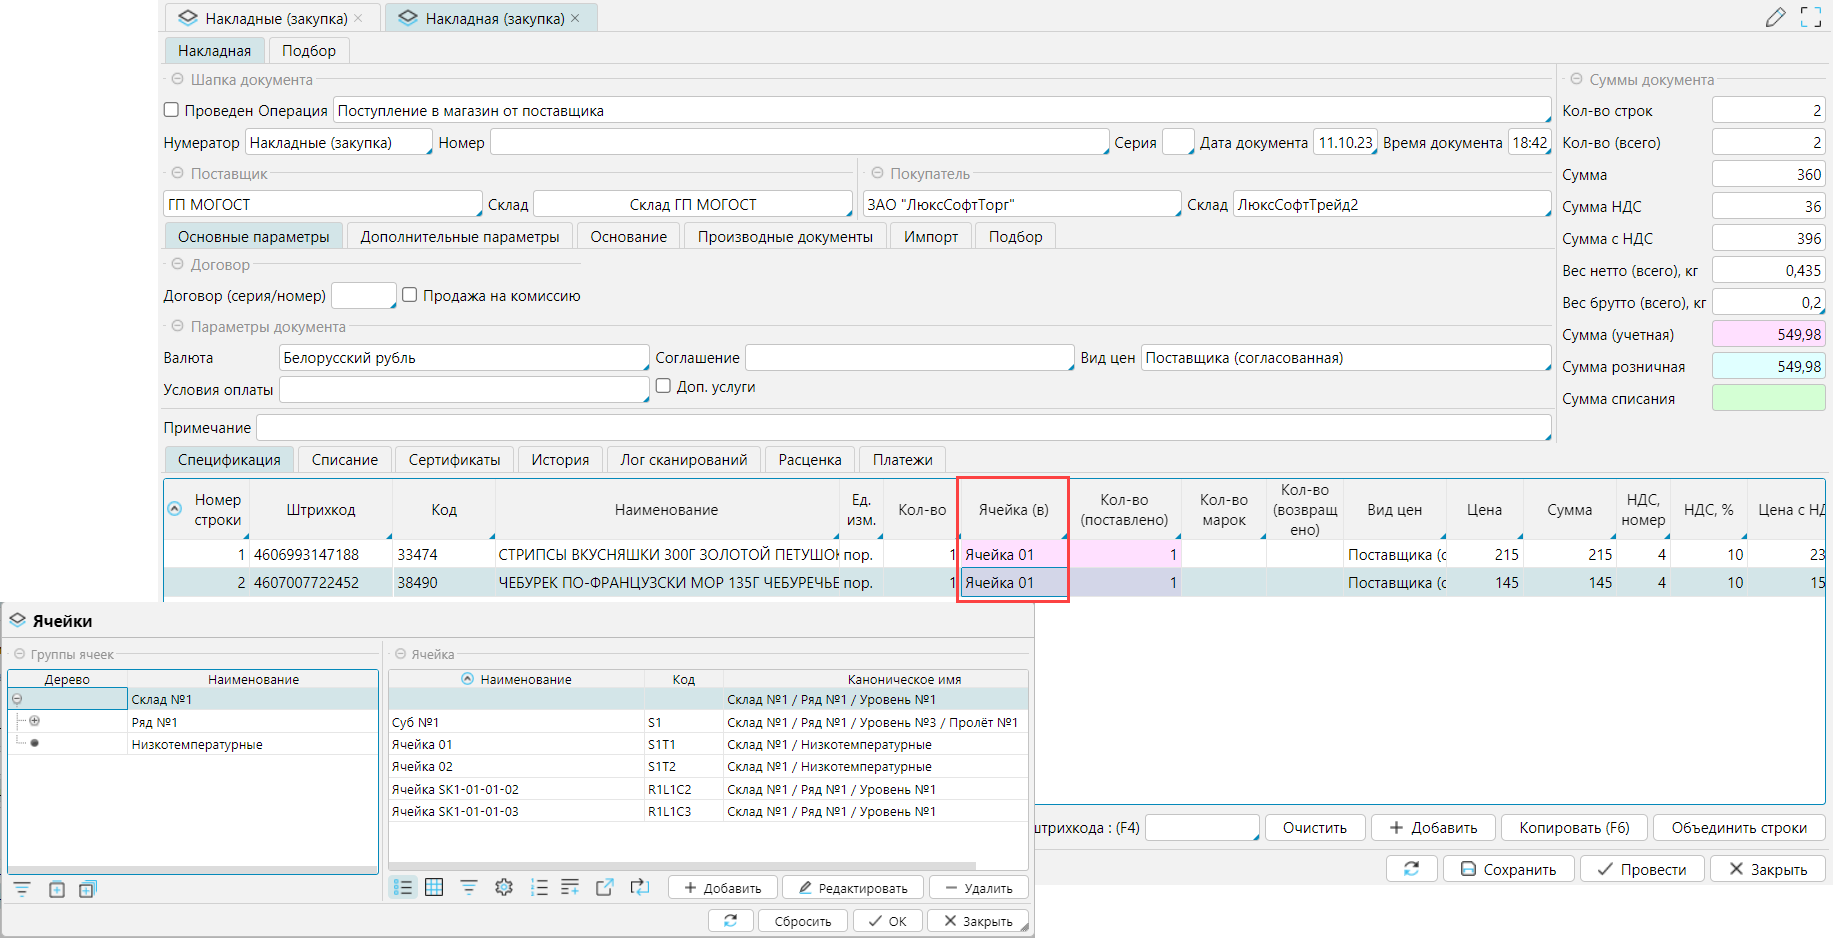The image size is (1833, 938).
Task: Switch cells panel to grid view icon
Action: 434,887
